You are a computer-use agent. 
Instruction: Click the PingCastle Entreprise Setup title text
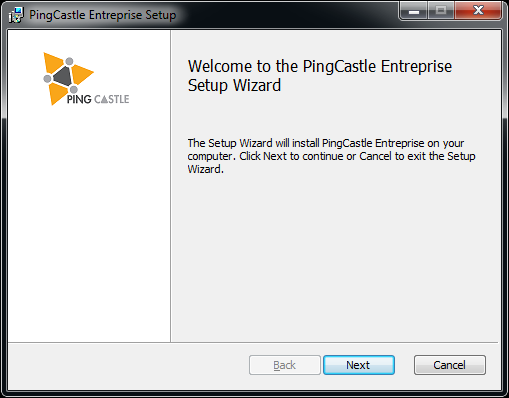tap(103, 15)
